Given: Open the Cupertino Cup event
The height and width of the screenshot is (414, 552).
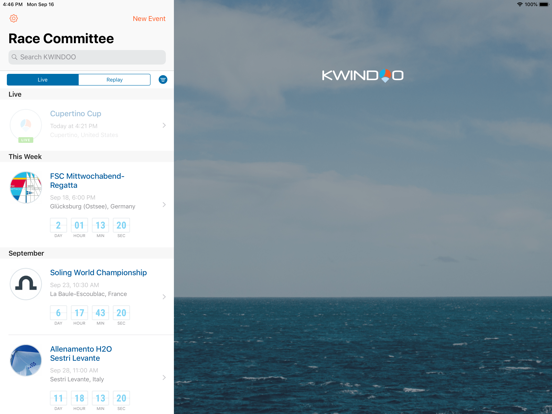Looking at the screenshot, I should [87, 125].
